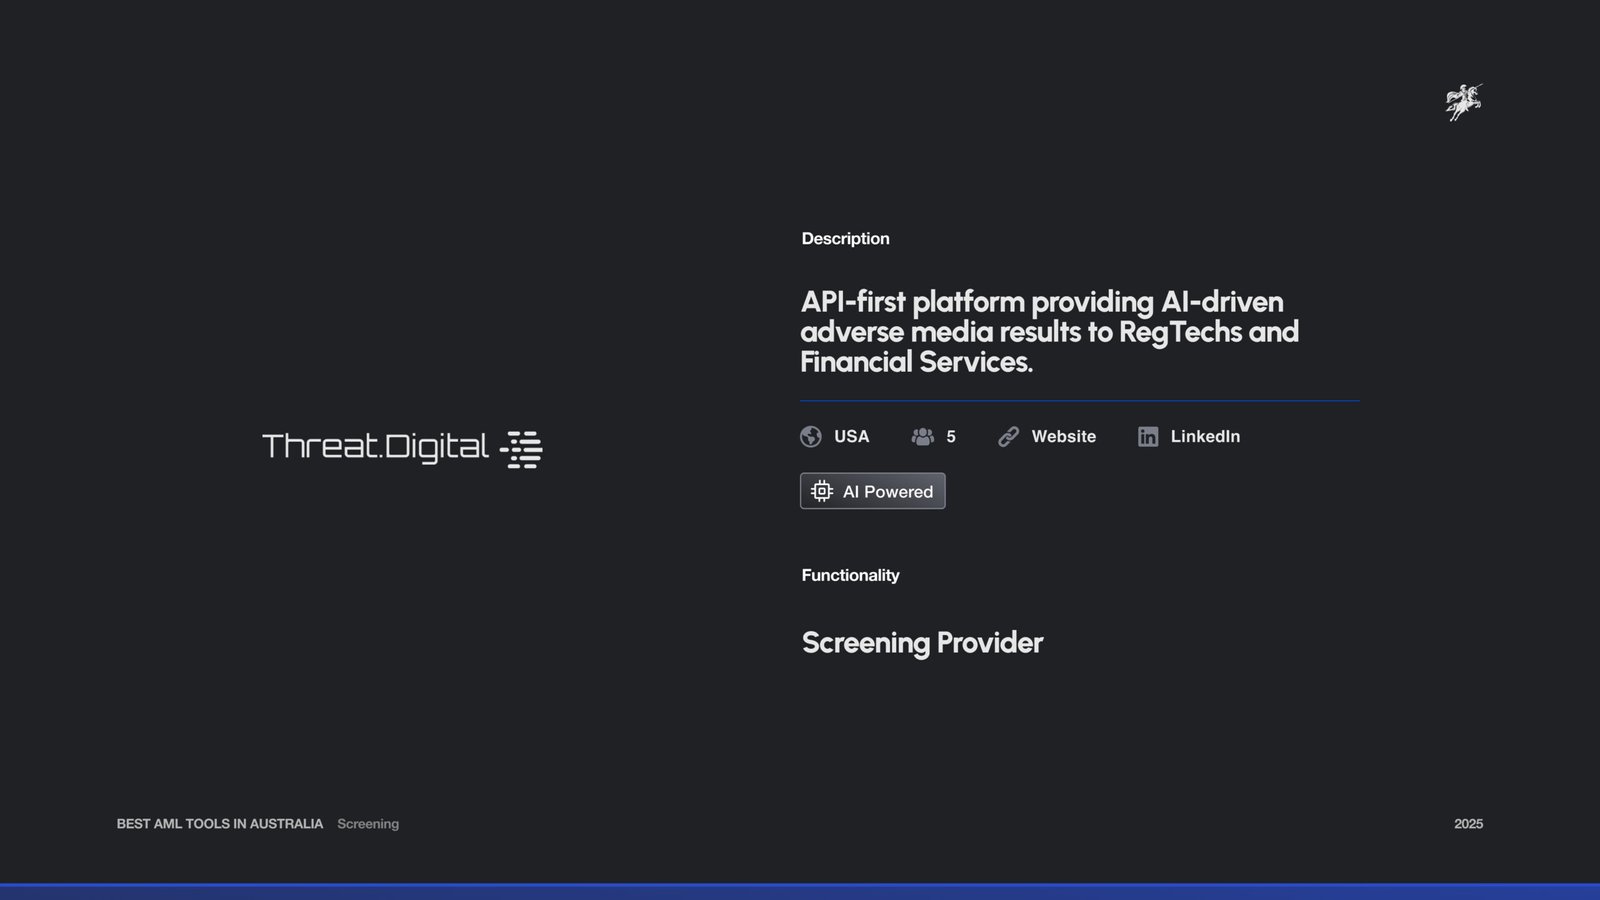
Task: Click the BEST AML TOOLS IN AUSTRALIA footer
Action: click(220, 824)
